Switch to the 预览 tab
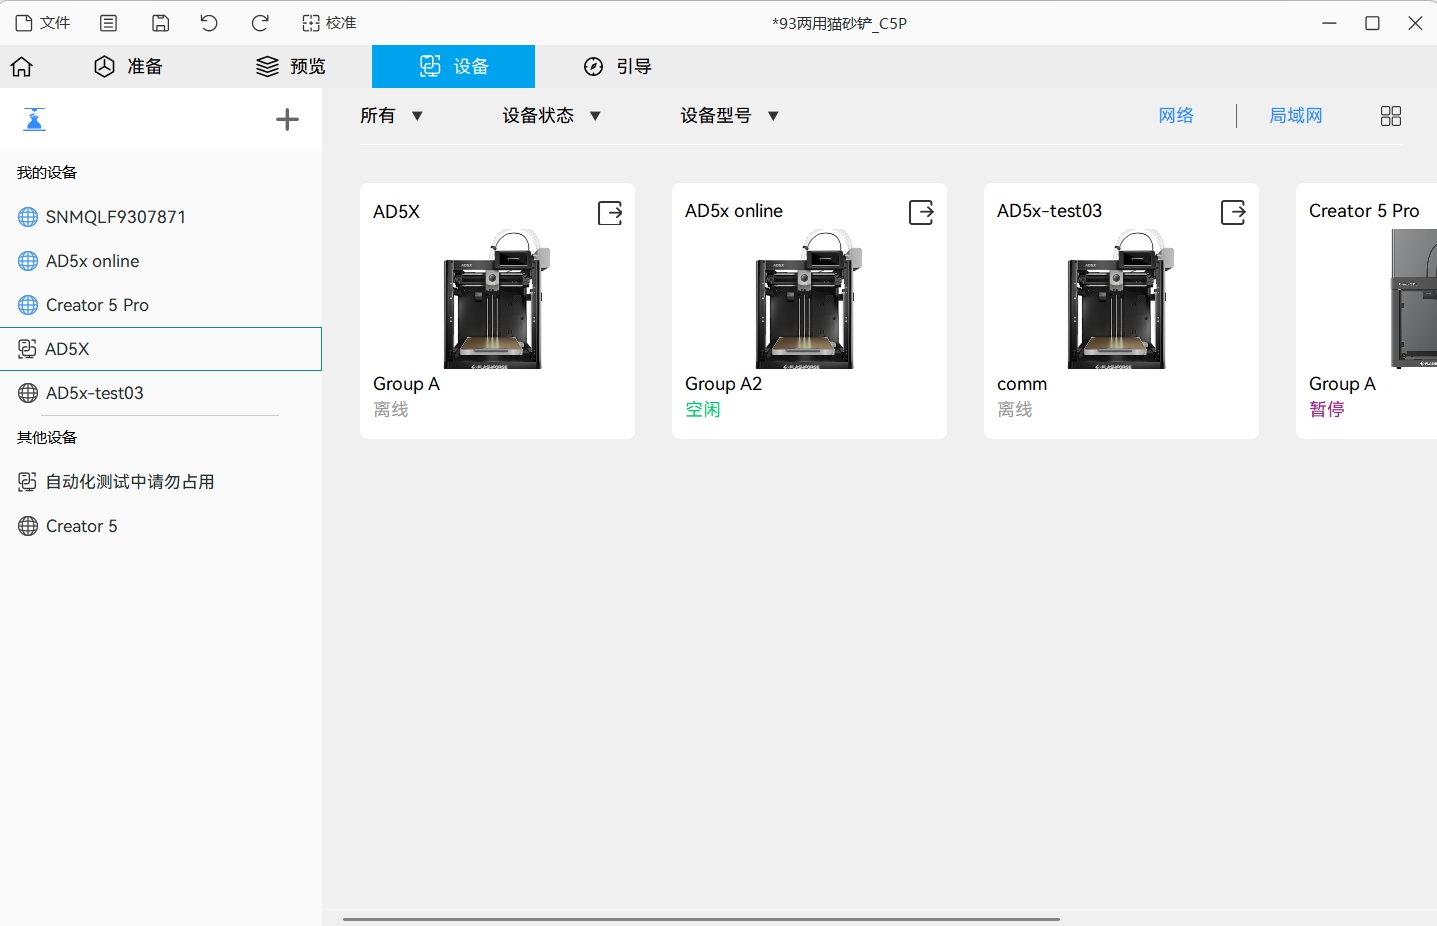 (291, 66)
